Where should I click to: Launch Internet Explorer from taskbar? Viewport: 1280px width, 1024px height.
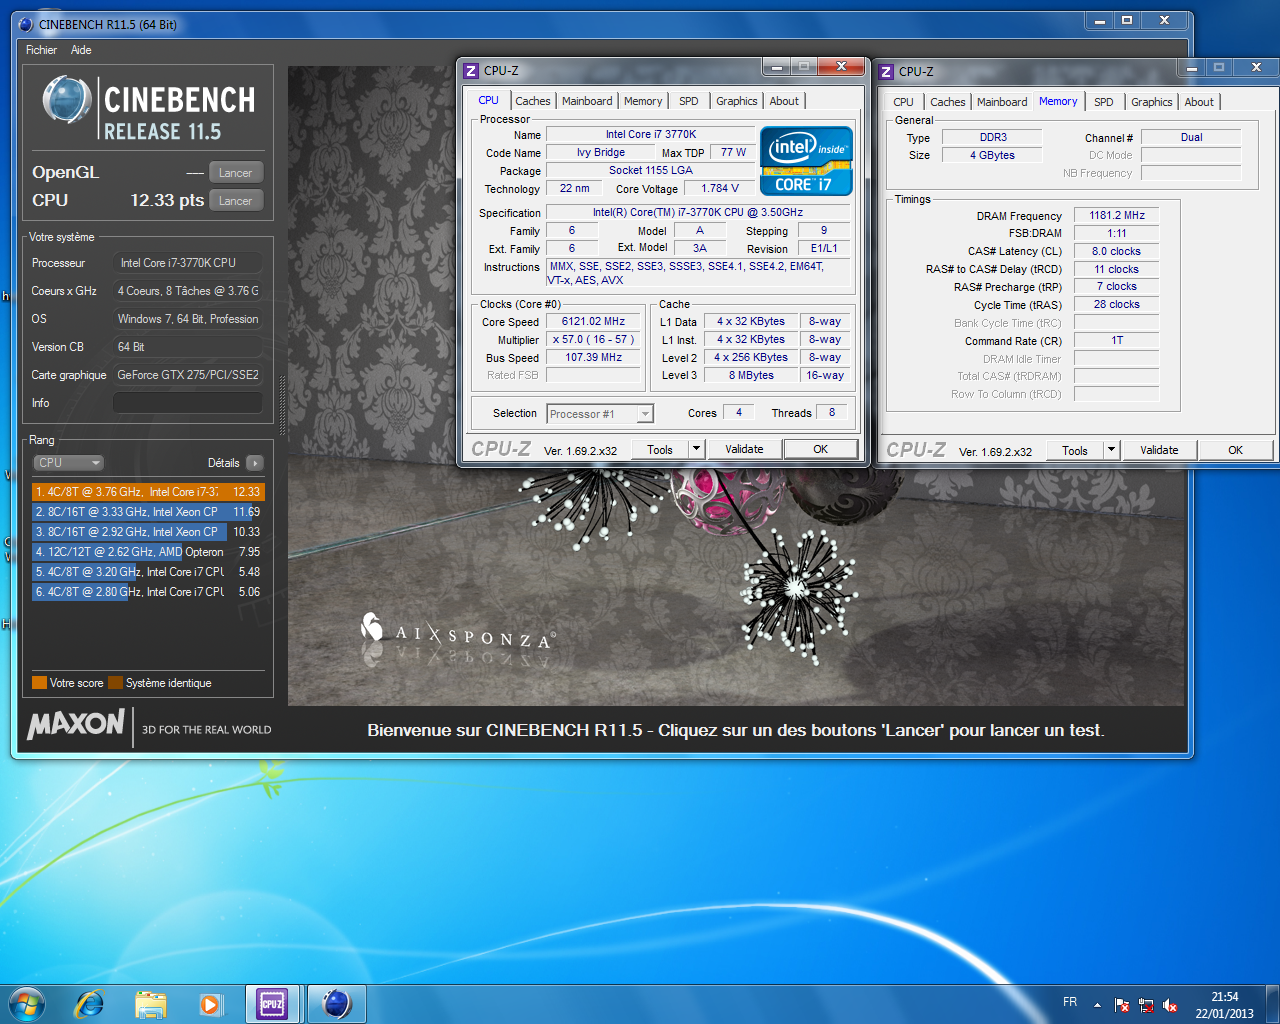90,1004
